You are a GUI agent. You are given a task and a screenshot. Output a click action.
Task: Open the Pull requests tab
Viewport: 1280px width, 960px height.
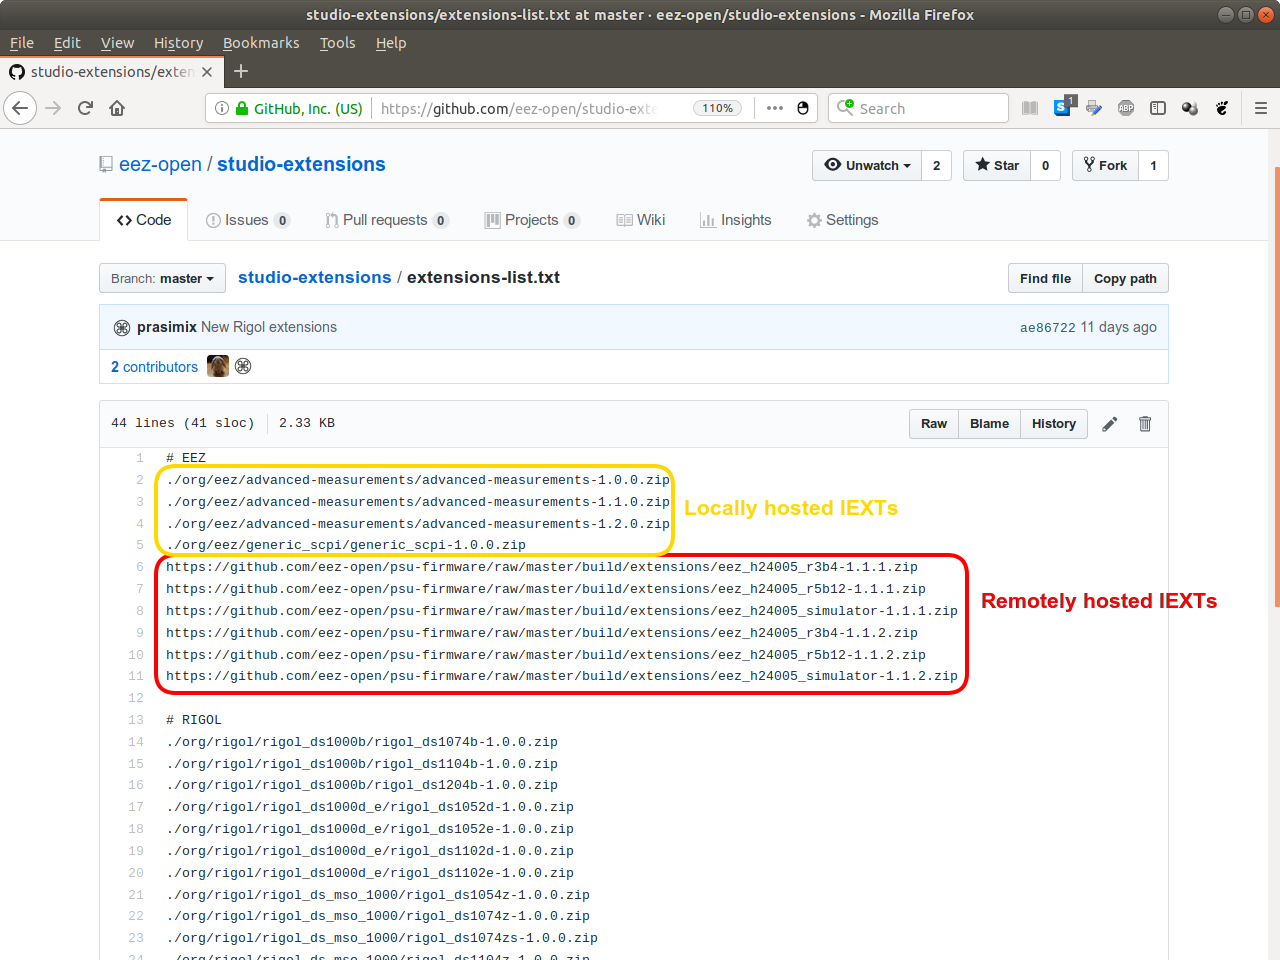pyautogui.click(x=387, y=220)
